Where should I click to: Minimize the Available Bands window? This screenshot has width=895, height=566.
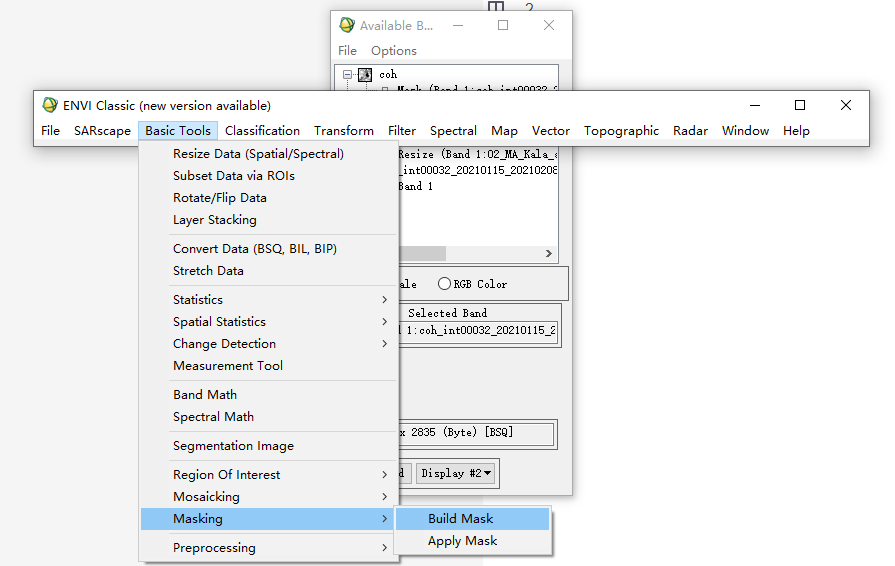(x=458, y=25)
